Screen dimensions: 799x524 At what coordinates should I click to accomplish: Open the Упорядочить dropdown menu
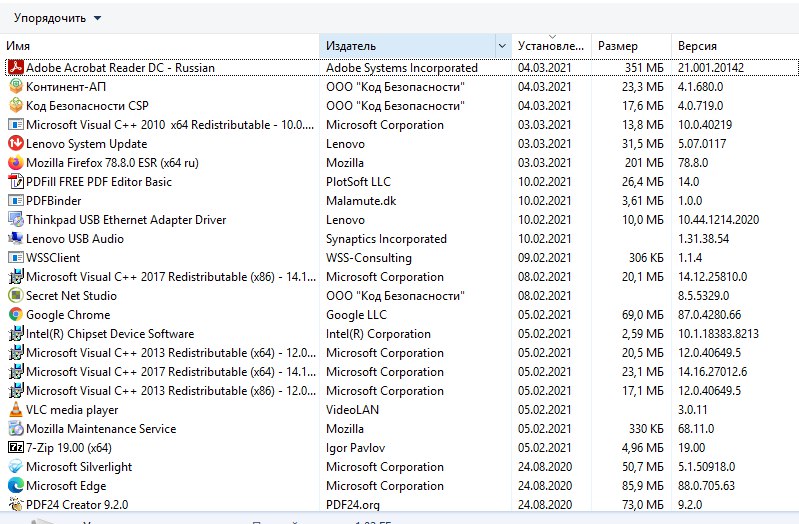[x=57, y=18]
